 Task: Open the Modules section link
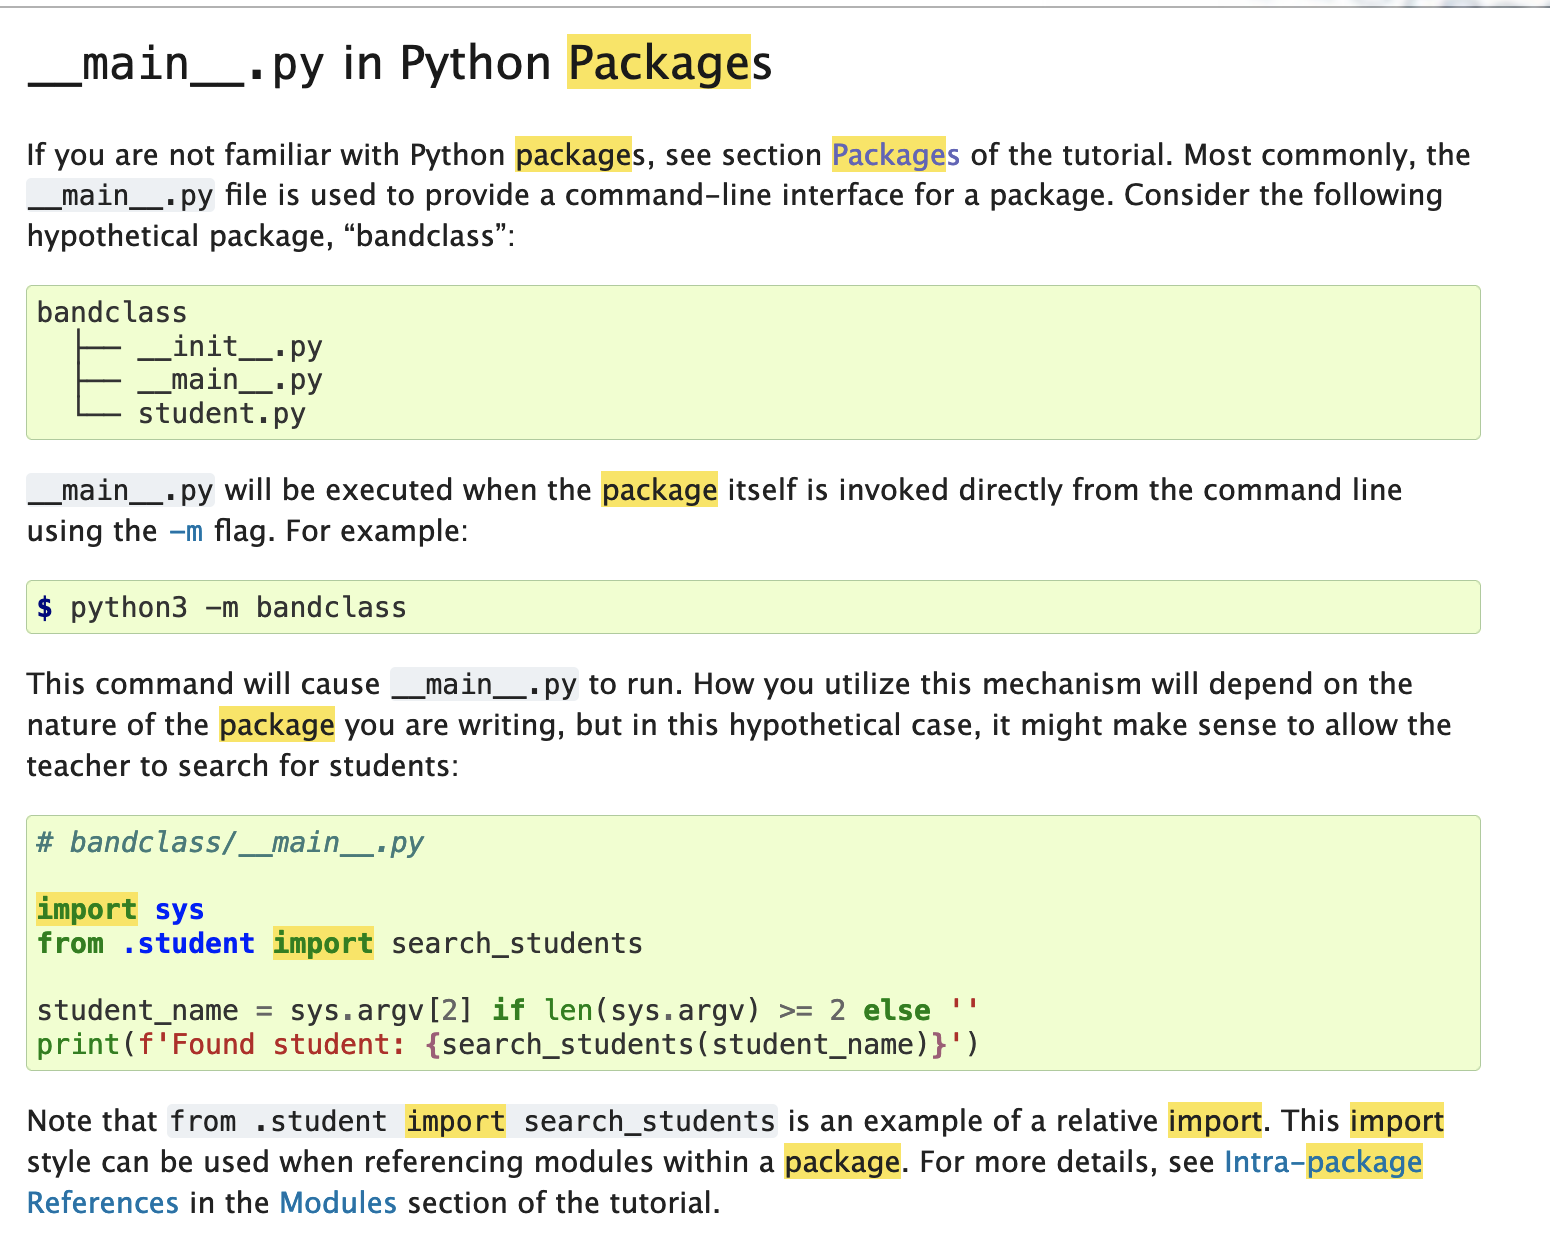pos(338,1202)
